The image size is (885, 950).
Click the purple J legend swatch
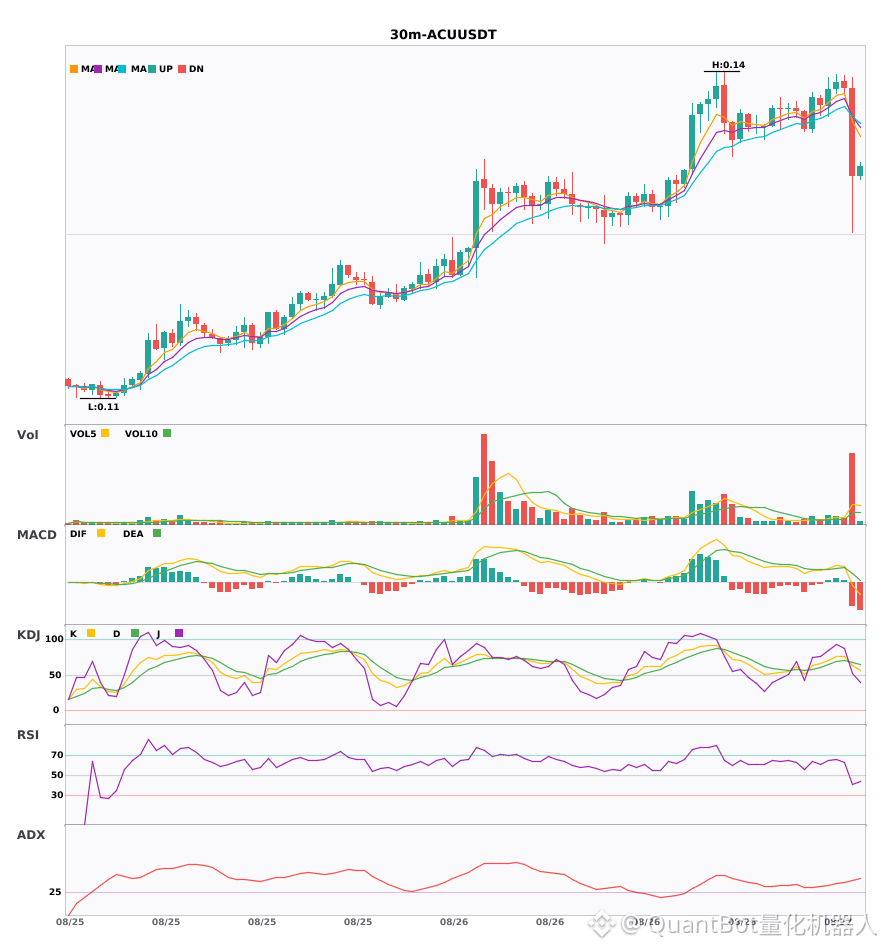click(179, 633)
